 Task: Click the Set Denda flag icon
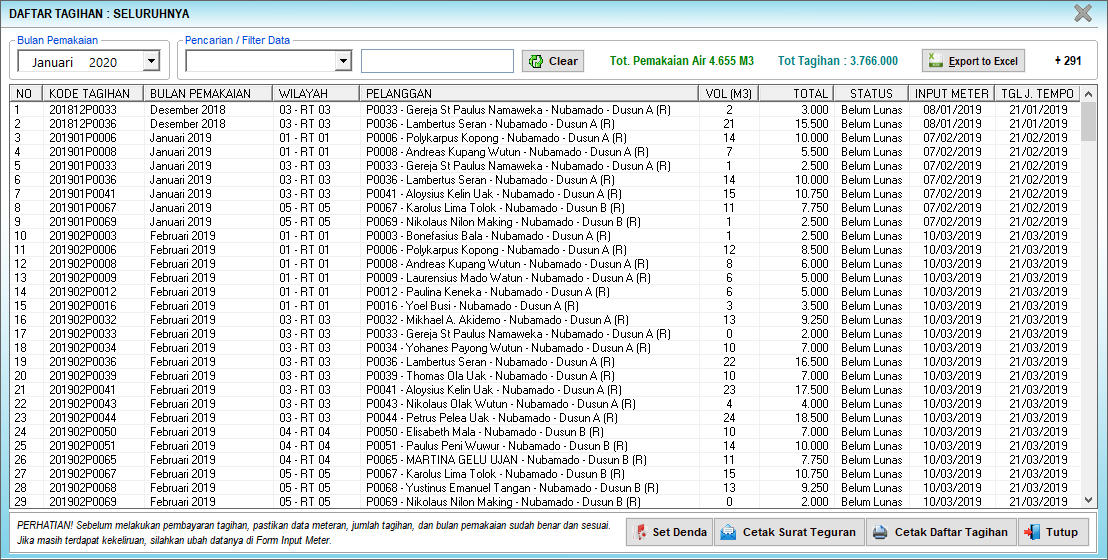point(639,532)
